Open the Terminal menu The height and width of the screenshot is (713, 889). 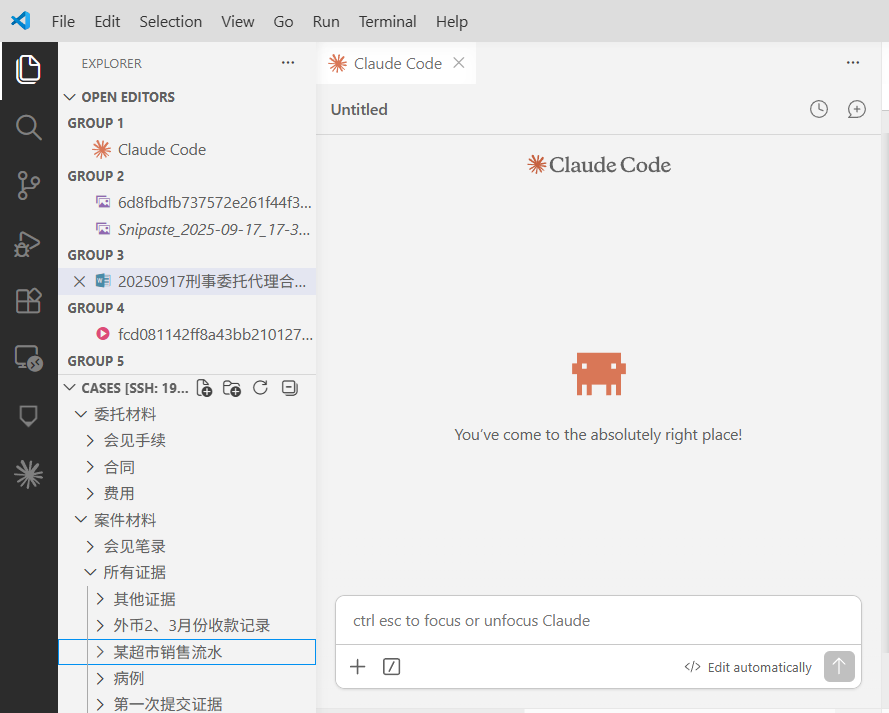(x=387, y=22)
